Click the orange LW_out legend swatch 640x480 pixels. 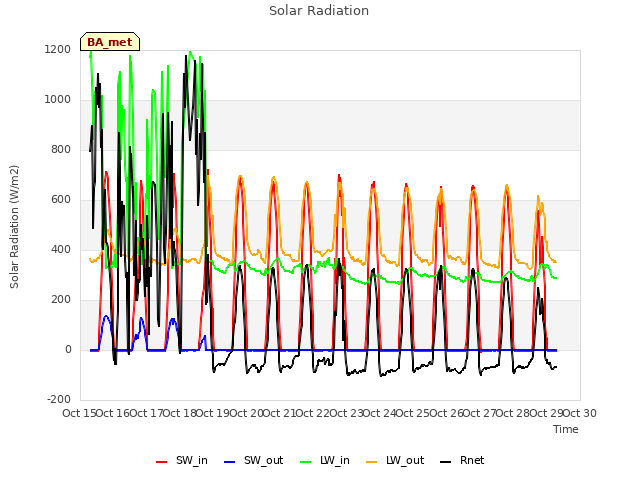pyautogui.click(x=371, y=462)
